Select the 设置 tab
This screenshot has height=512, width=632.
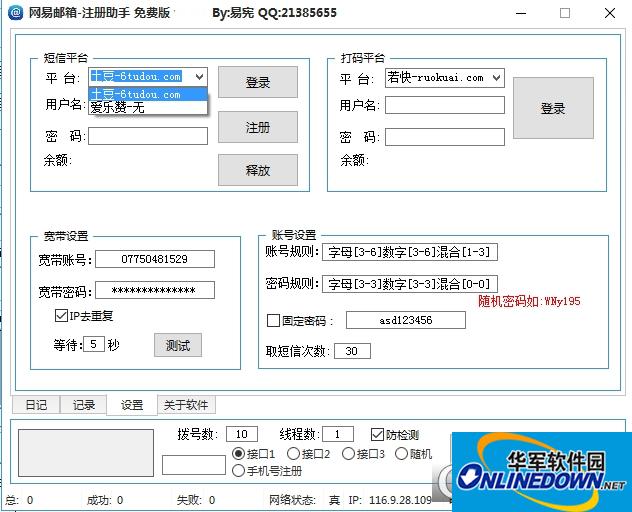(x=132, y=405)
